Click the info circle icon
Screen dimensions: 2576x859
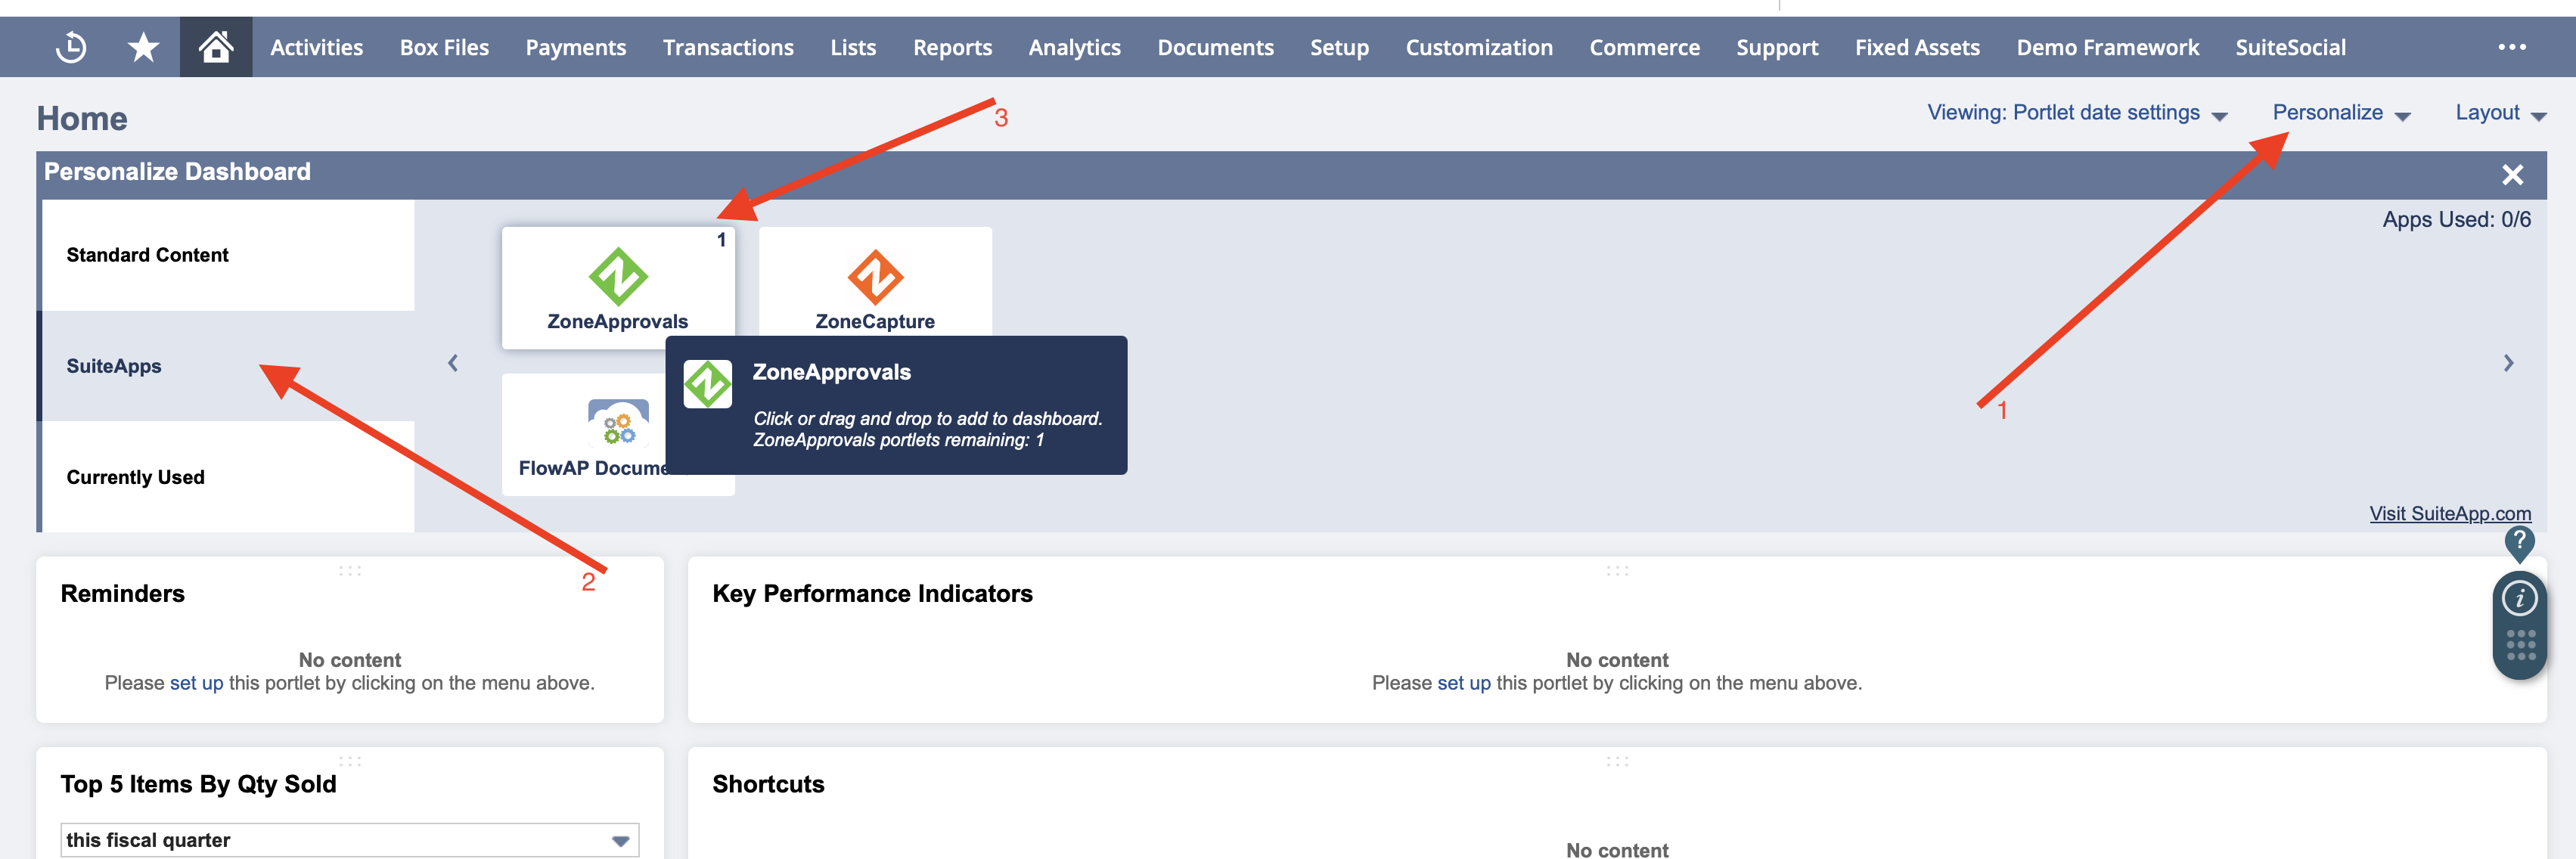click(2519, 599)
